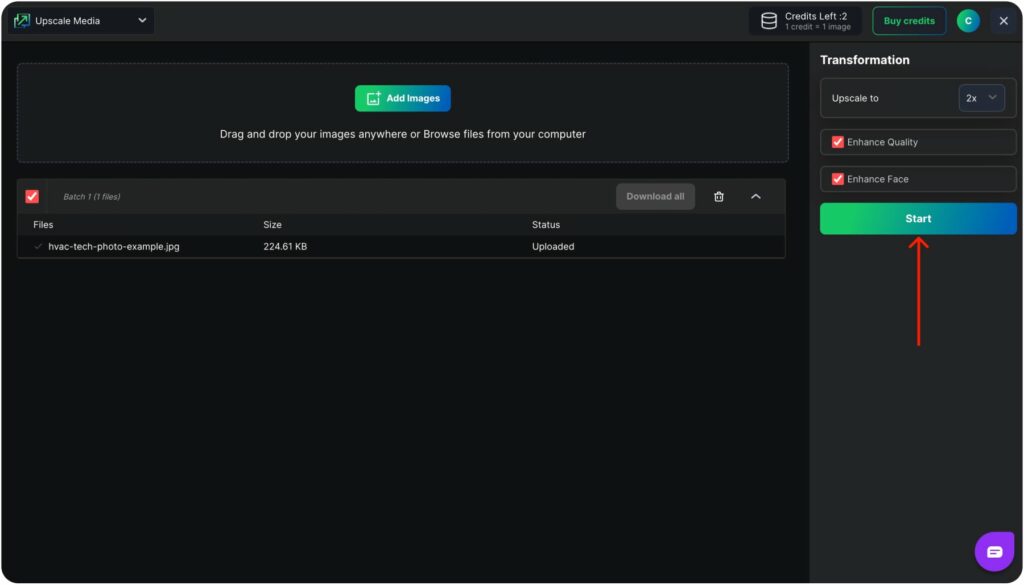Open the user profile avatar
Image resolution: width=1024 pixels, height=585 pixels.
(967, 21)
